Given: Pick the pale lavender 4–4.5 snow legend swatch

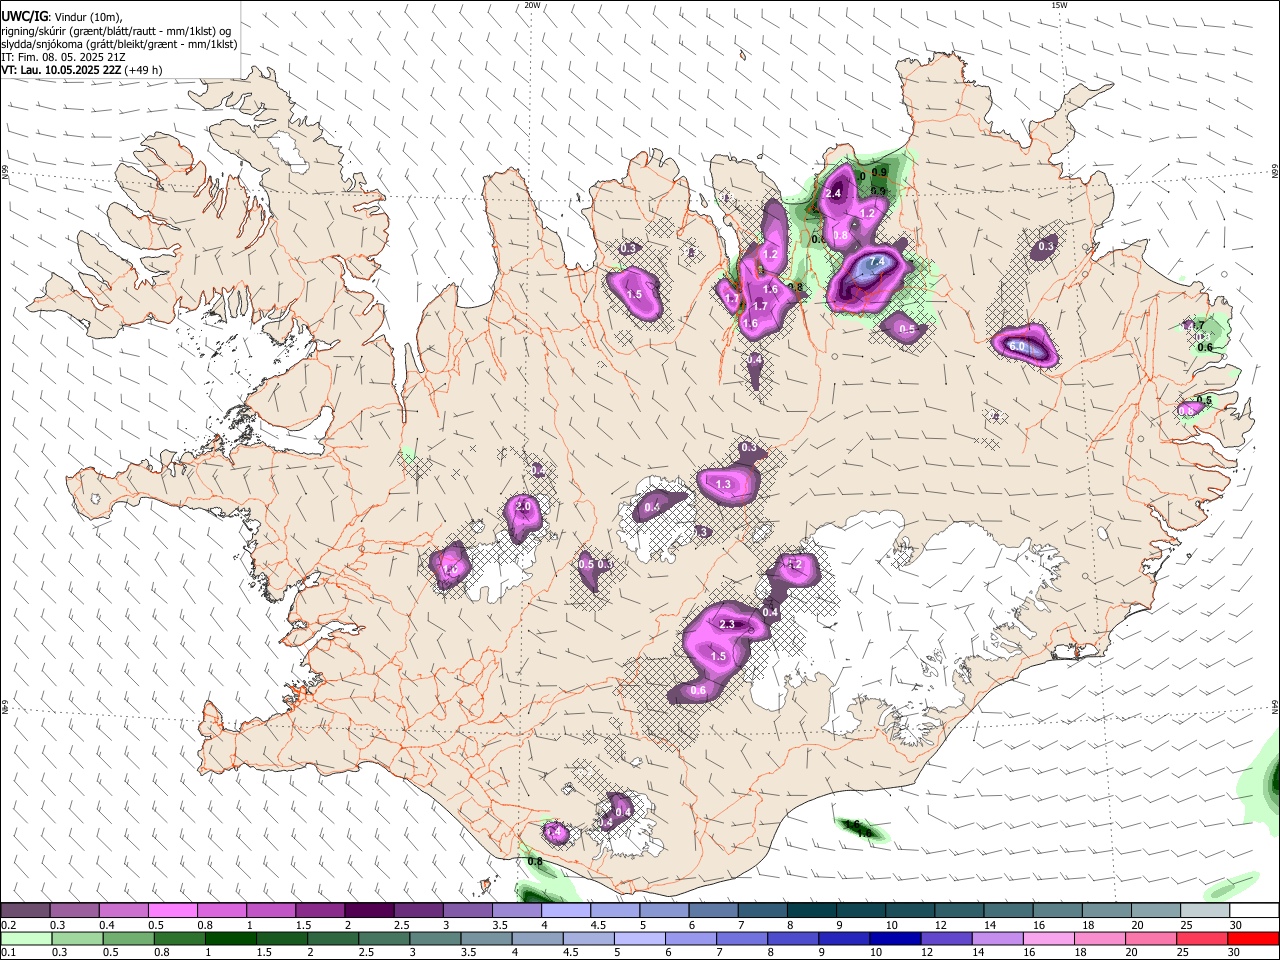Looking at the screenshot, I should pyautogui.click(x=566, y=911).
